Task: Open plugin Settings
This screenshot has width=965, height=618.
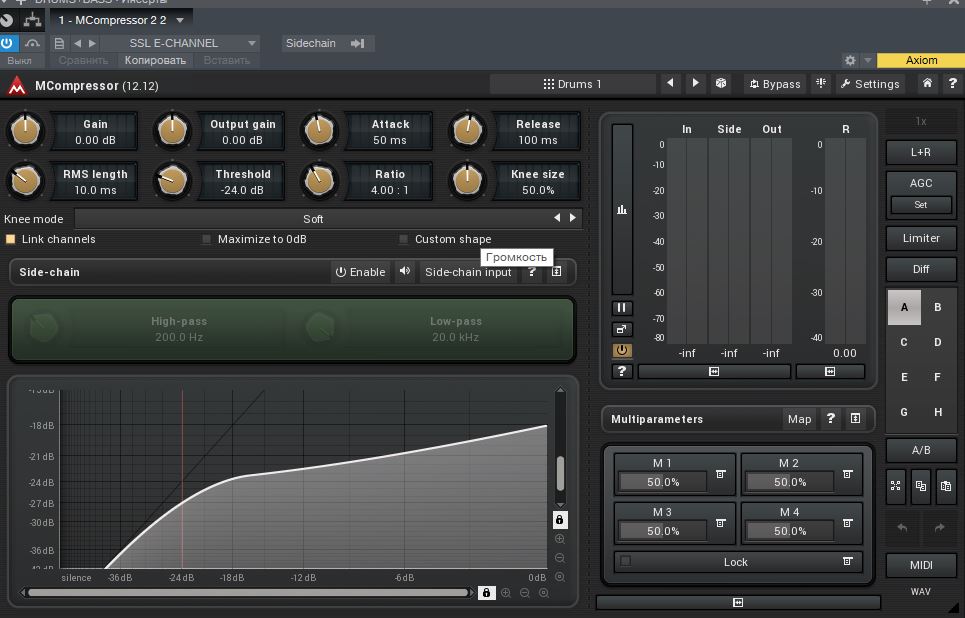Action: [869, 84]
